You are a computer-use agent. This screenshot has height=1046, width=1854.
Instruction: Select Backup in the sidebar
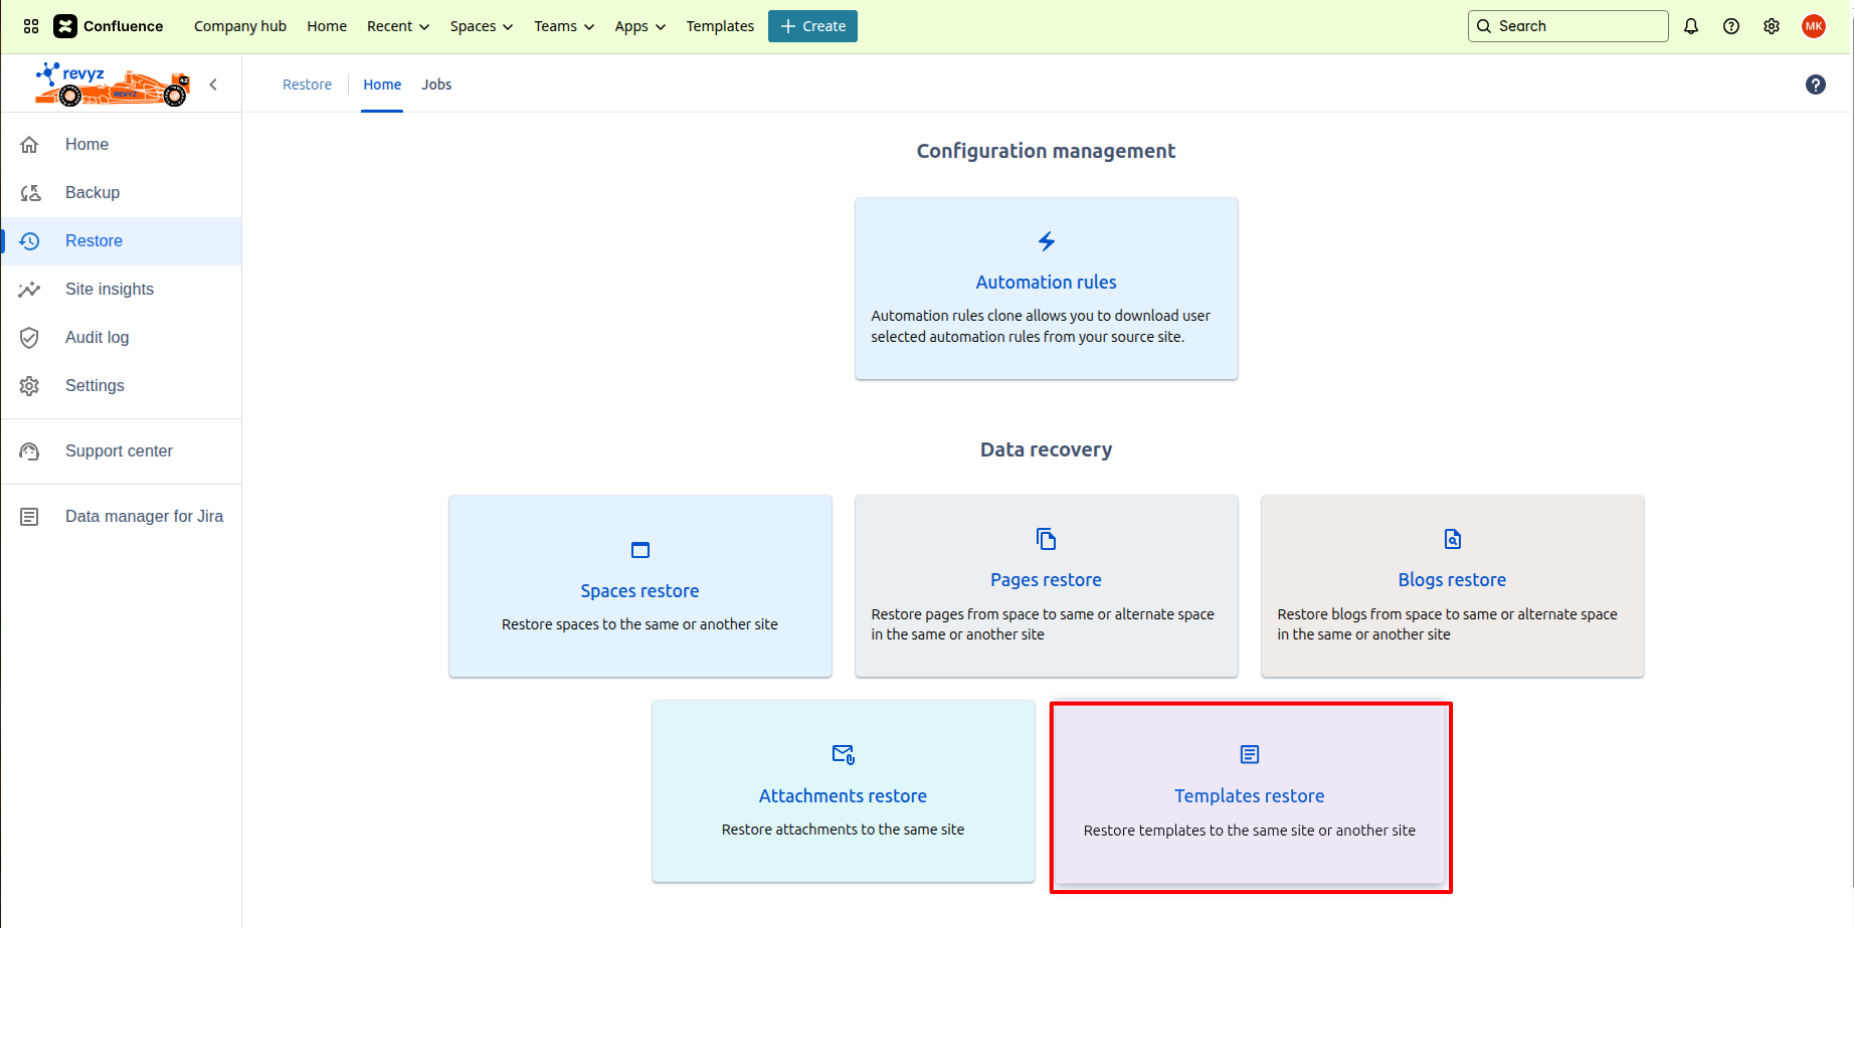92,192
